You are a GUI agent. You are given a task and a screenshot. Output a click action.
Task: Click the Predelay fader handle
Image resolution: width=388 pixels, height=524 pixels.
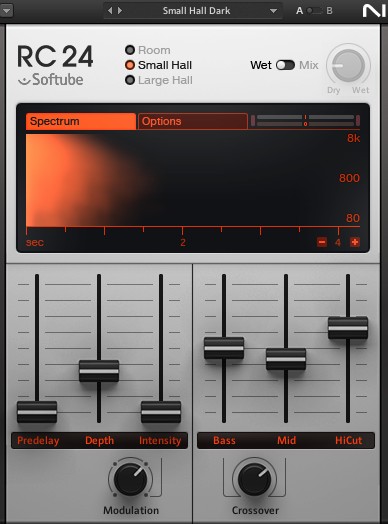37,412
